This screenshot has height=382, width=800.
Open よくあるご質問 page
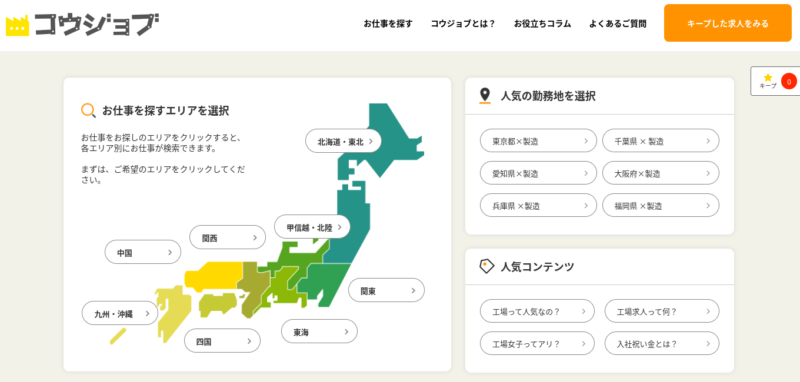[617, 23]
